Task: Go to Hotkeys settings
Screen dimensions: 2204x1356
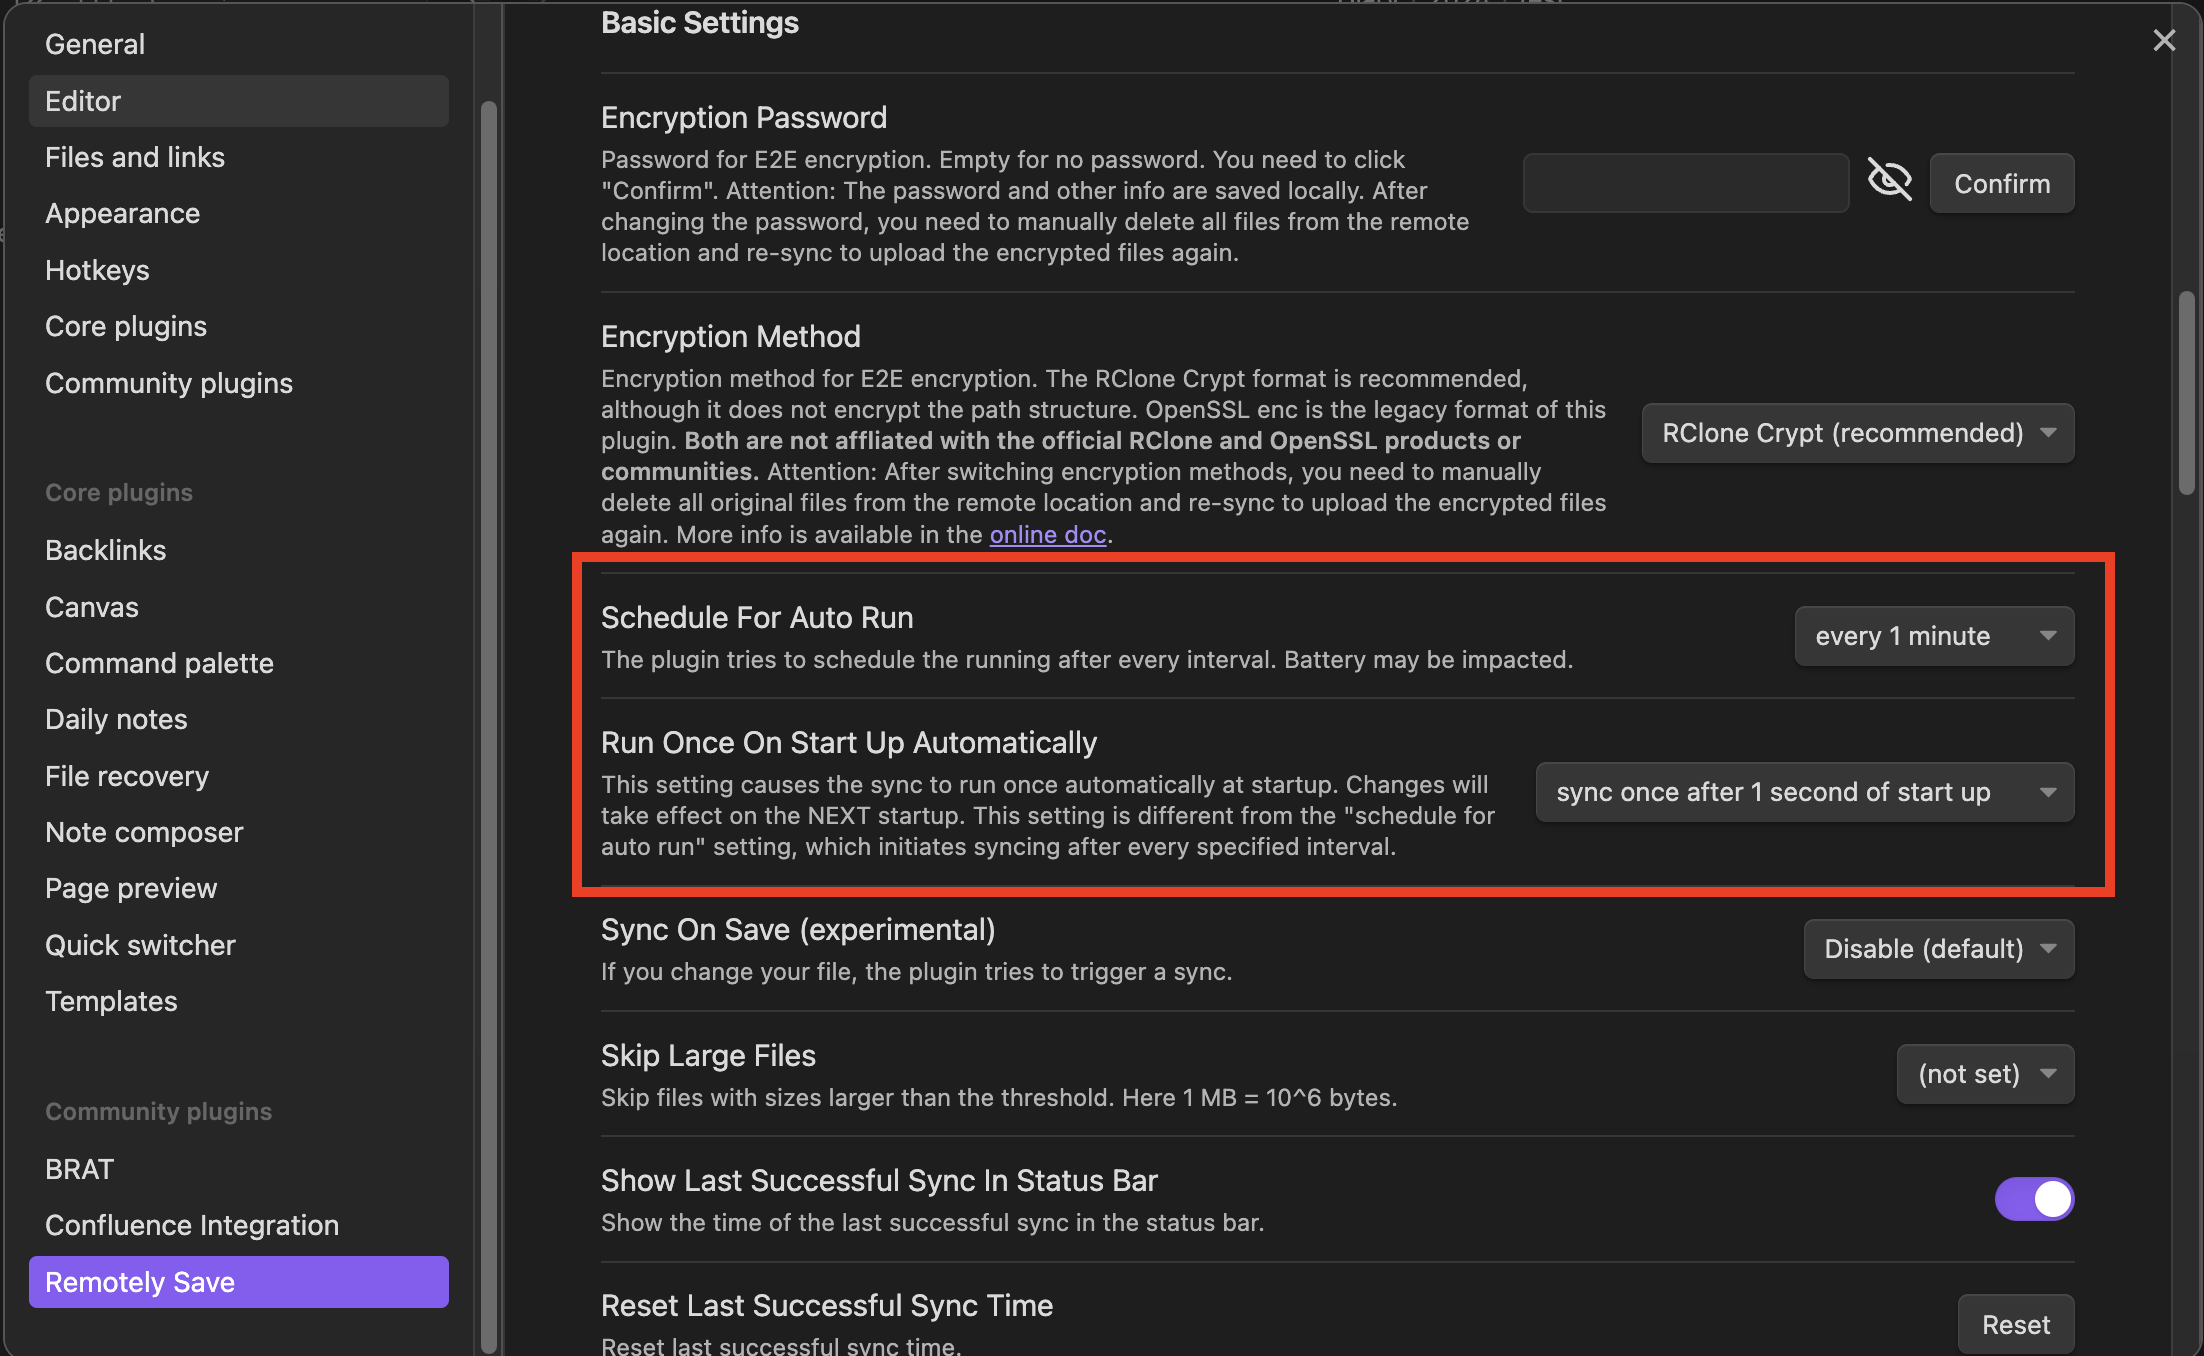Action: point(97,270)
